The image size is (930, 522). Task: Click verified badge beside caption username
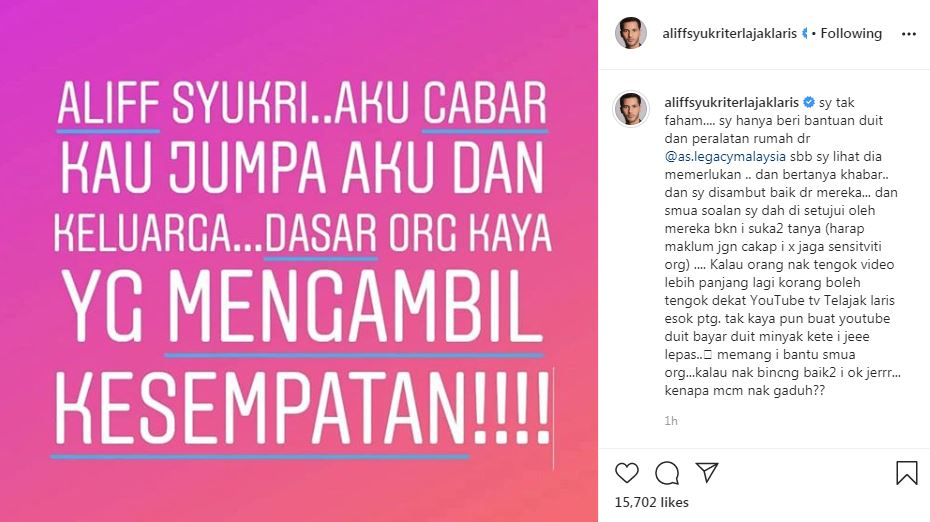[x=808, y=102]
